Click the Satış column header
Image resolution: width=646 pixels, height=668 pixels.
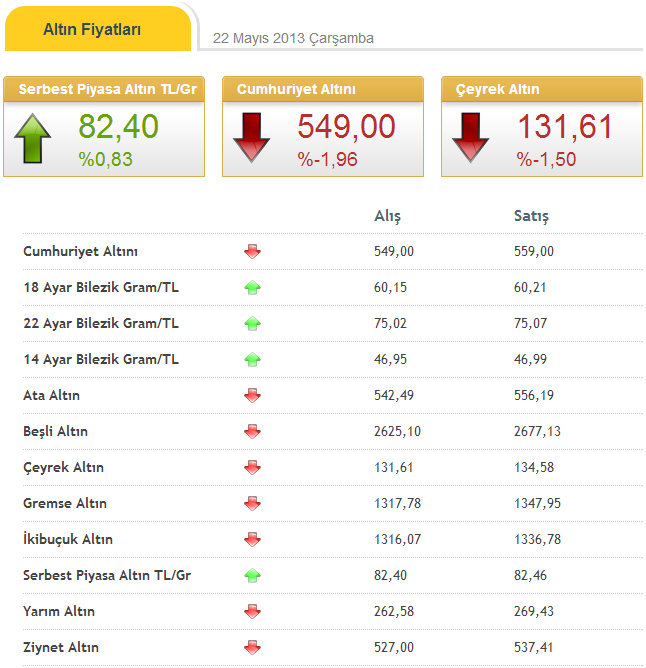(530, 217)
